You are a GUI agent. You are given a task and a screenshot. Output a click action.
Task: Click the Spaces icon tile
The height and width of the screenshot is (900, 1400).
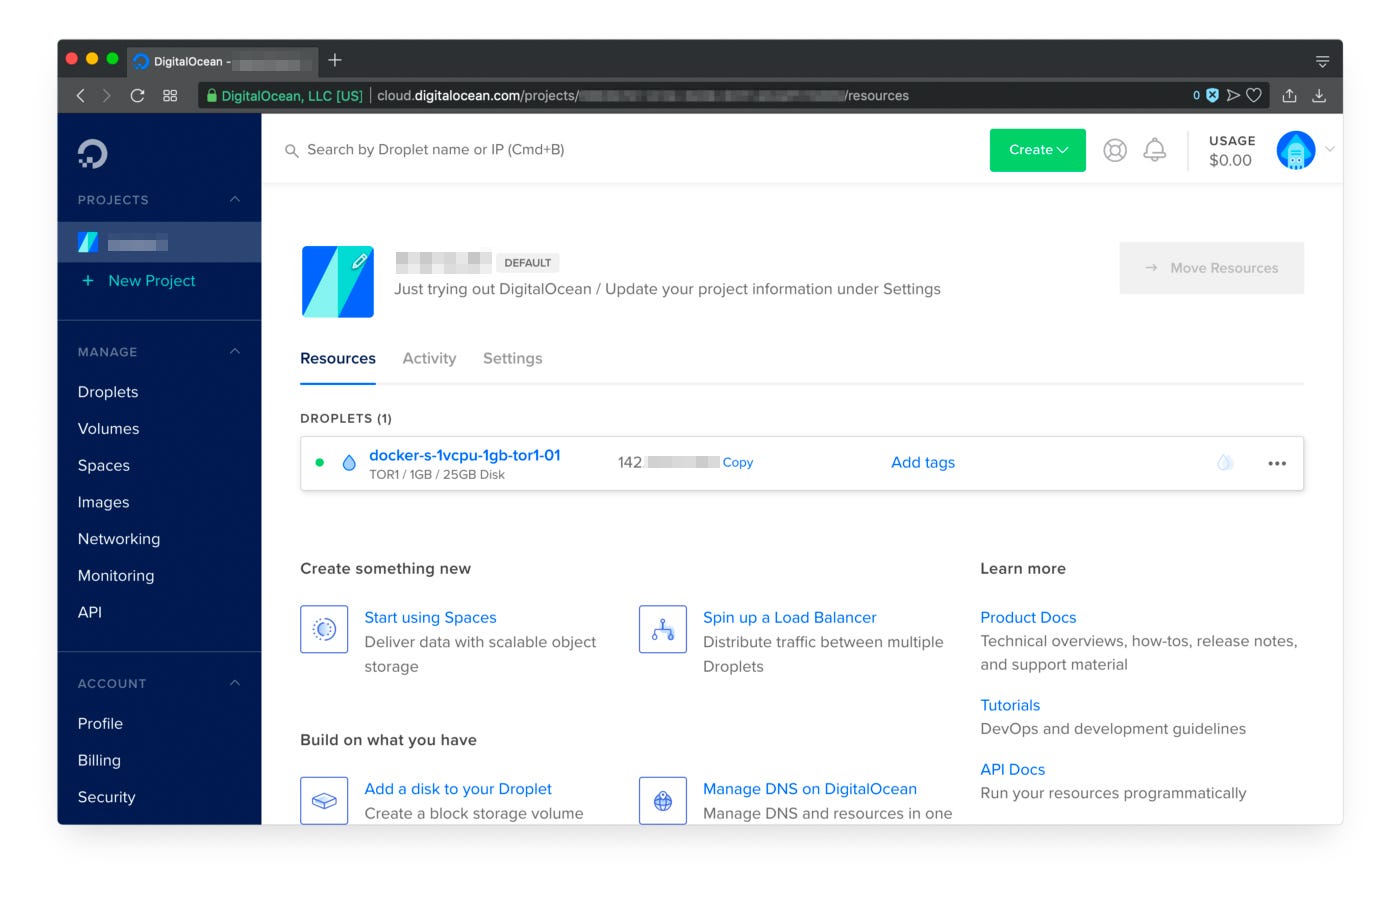pos(324,629)
